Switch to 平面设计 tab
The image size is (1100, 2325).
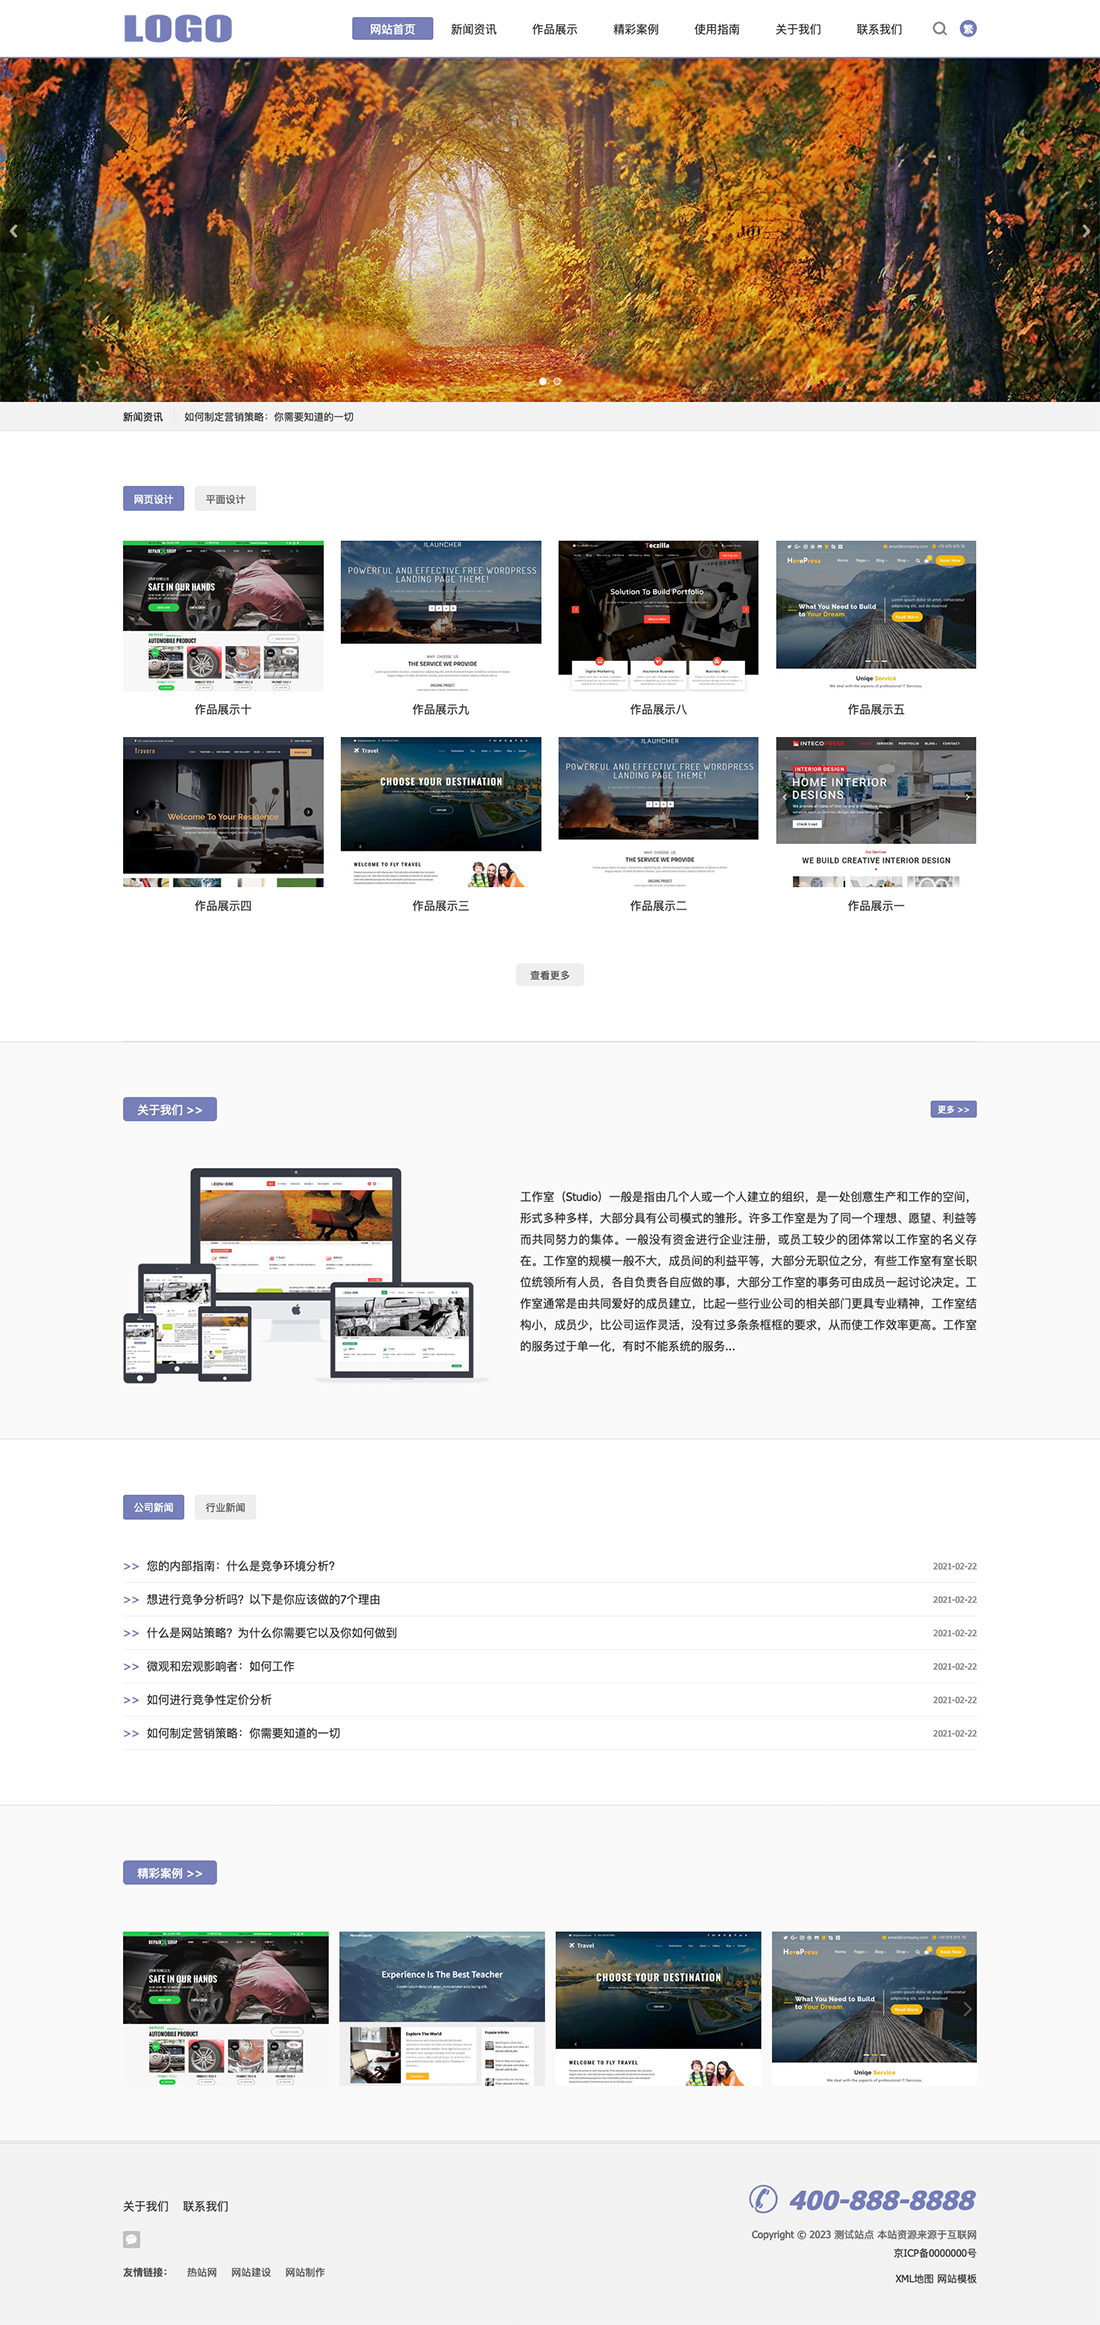point(225,499)
